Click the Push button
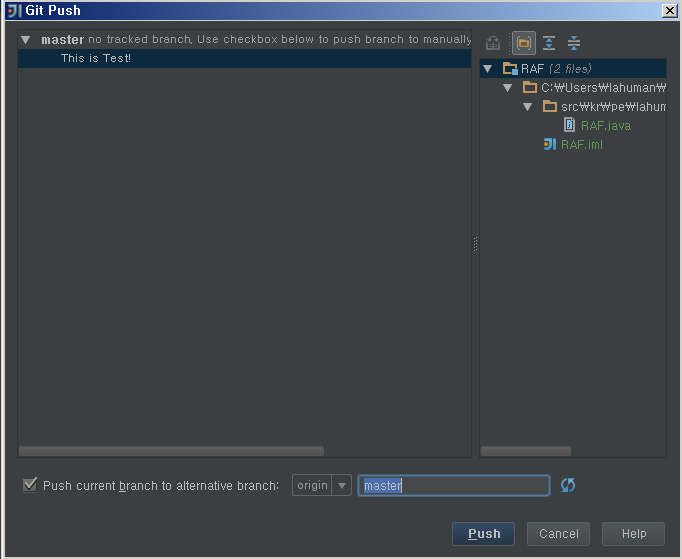The width and height of the screenshot is (682, 559). point(483,534)
